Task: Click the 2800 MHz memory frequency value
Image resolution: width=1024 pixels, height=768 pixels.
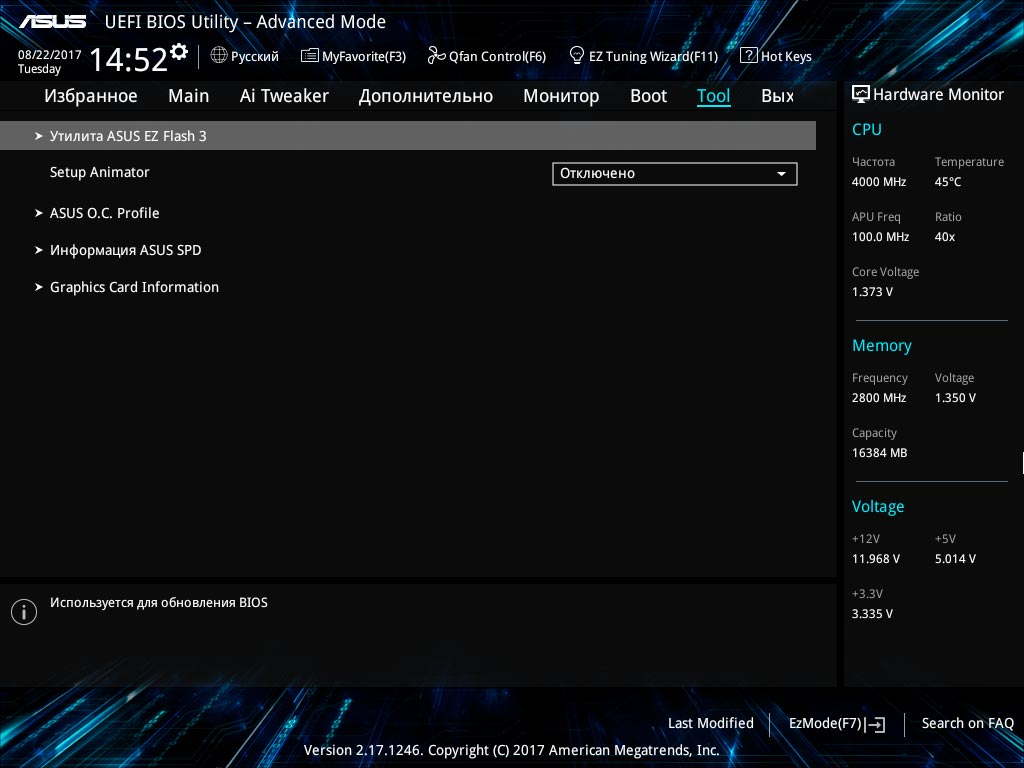Action: [x=879, y=398]
